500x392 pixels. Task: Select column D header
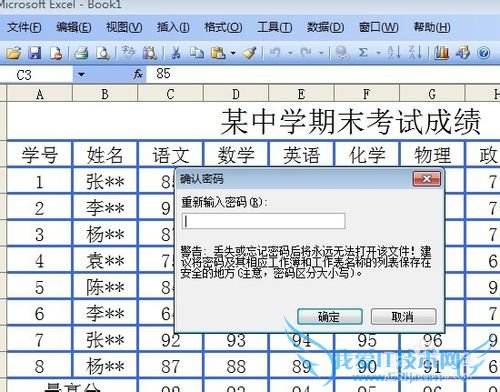(235, 94)
